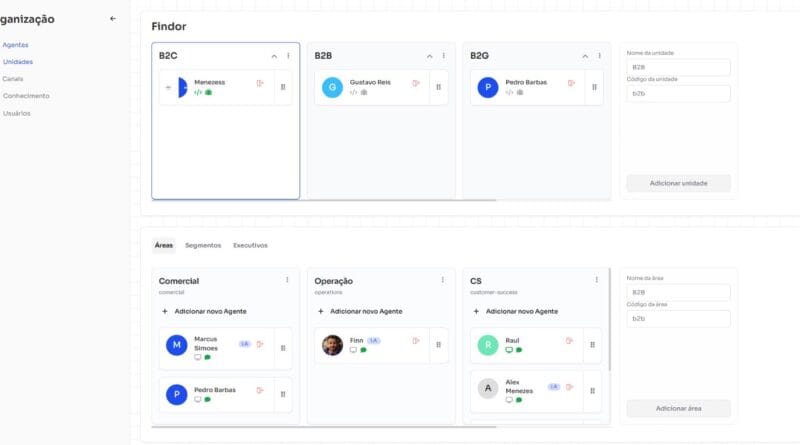Click the code icon under Menezess
The image size is (800, 445).
tap(198, 93)
